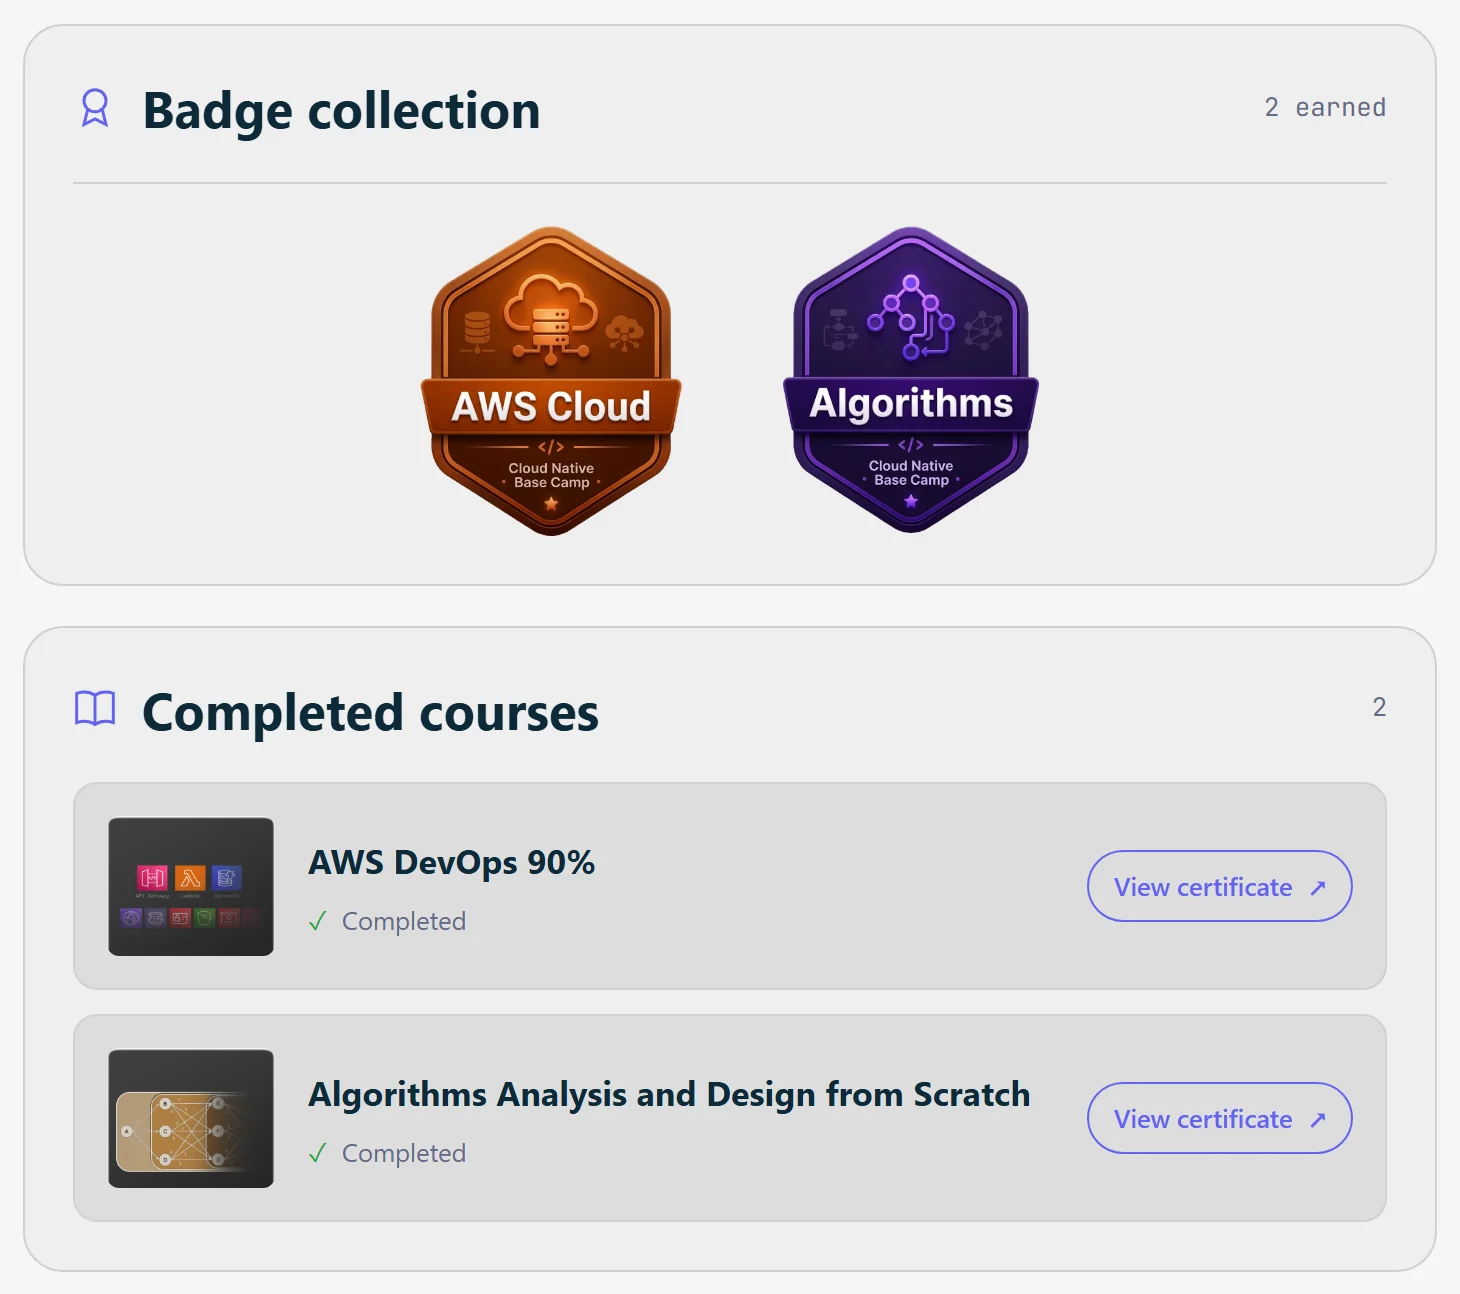The image size is (1460, 1294).
Task: Click the Badge collection heading
Action: 341,110
